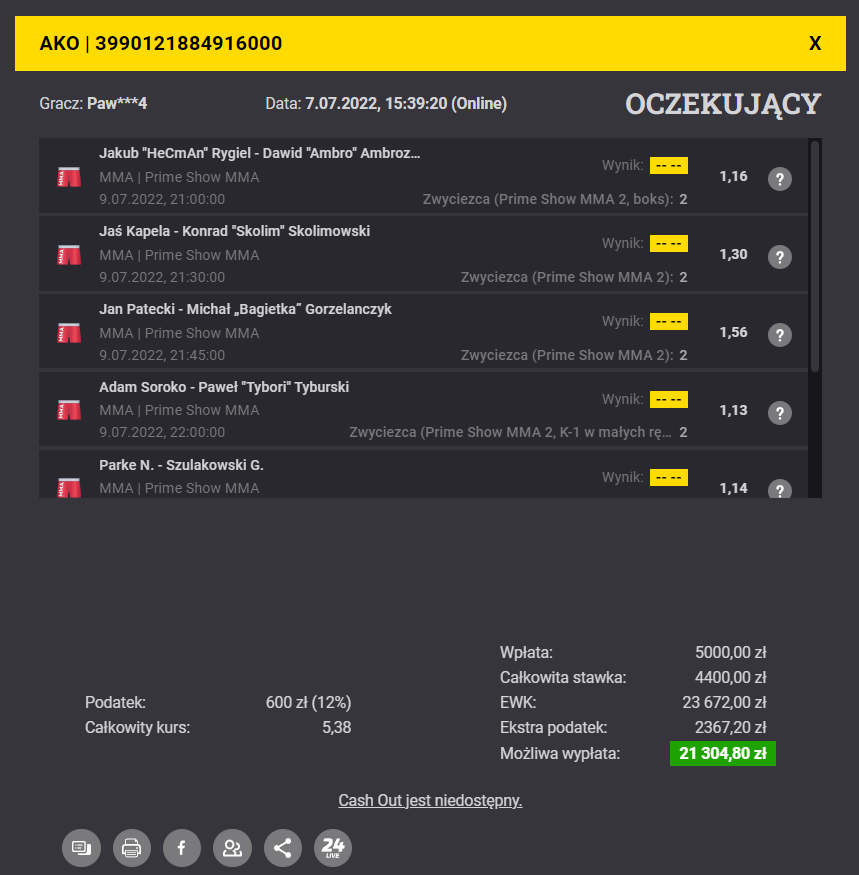
Task: Click time 9.07.2022, 21:30:00
Action: (x=162, y=277)
